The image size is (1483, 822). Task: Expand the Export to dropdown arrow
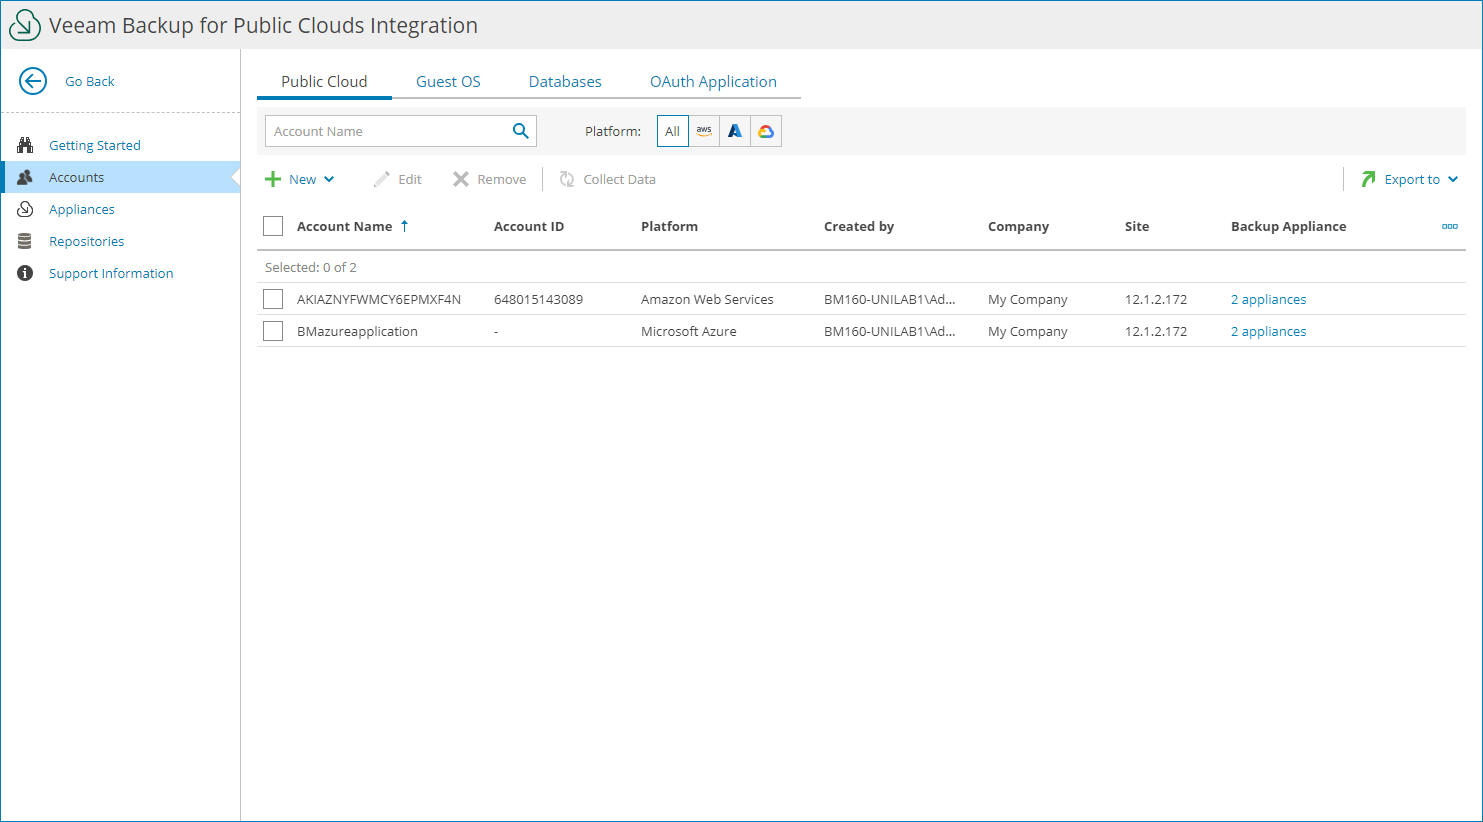point(1453,179)
